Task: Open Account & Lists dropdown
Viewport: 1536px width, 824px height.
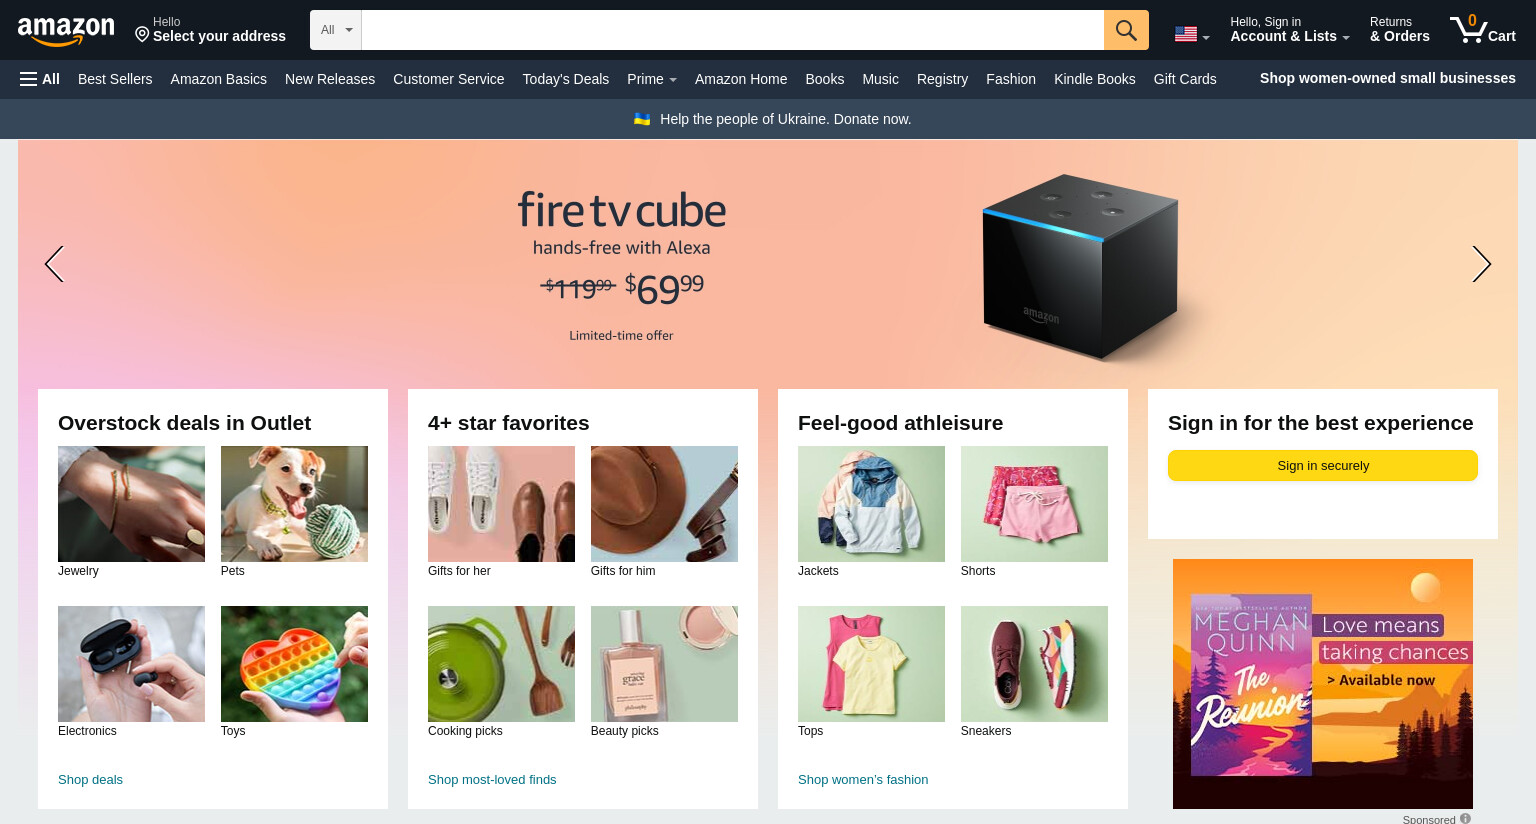Action: click(x=1289, y=29)
